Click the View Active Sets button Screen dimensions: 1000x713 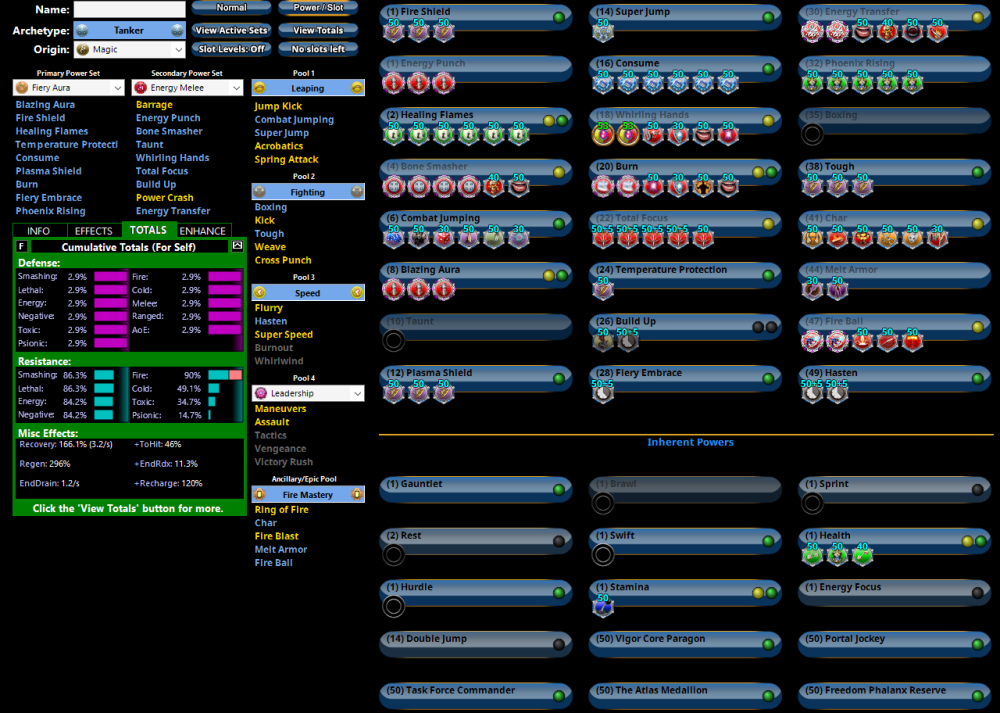[x=231, y=30]
